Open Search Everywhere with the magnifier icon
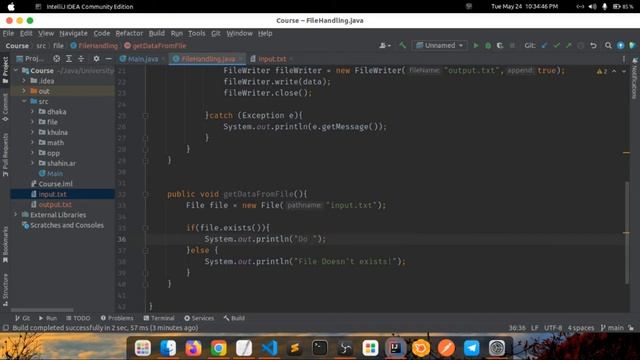The image size is (640, 360). click(608, 46)
